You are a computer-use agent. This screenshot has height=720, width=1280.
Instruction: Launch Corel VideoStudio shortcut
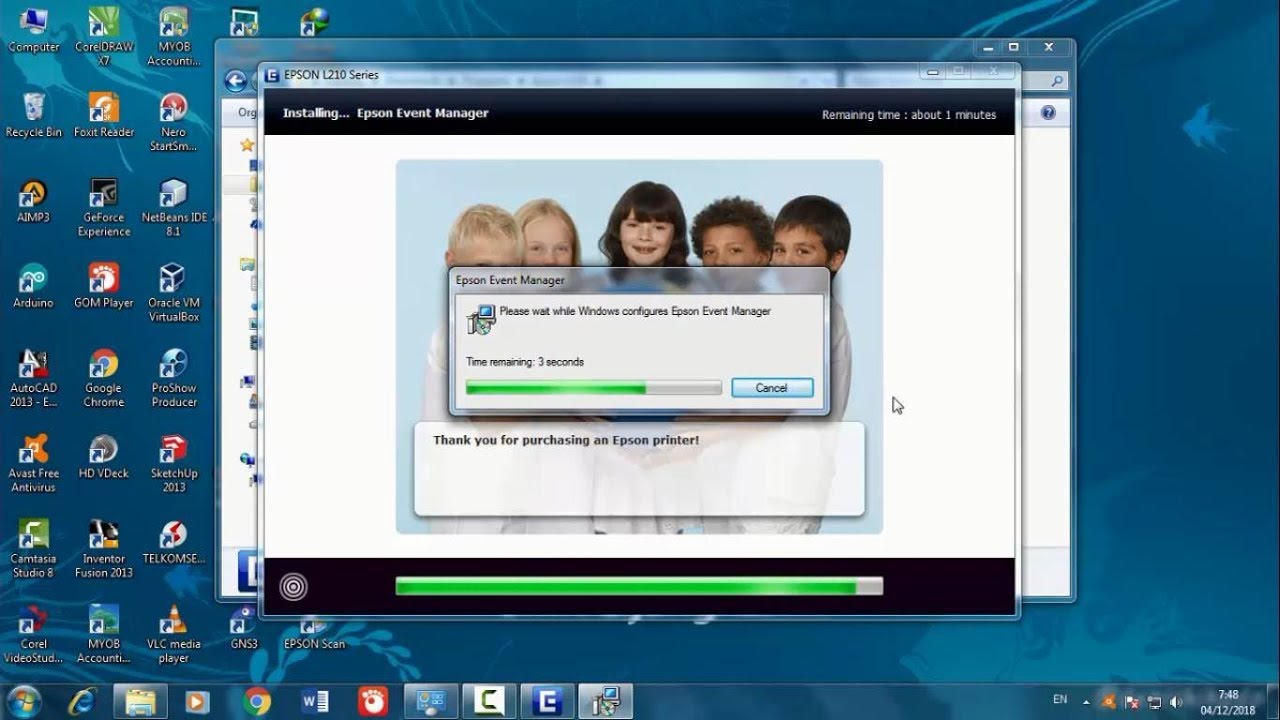tap(34, 634)
